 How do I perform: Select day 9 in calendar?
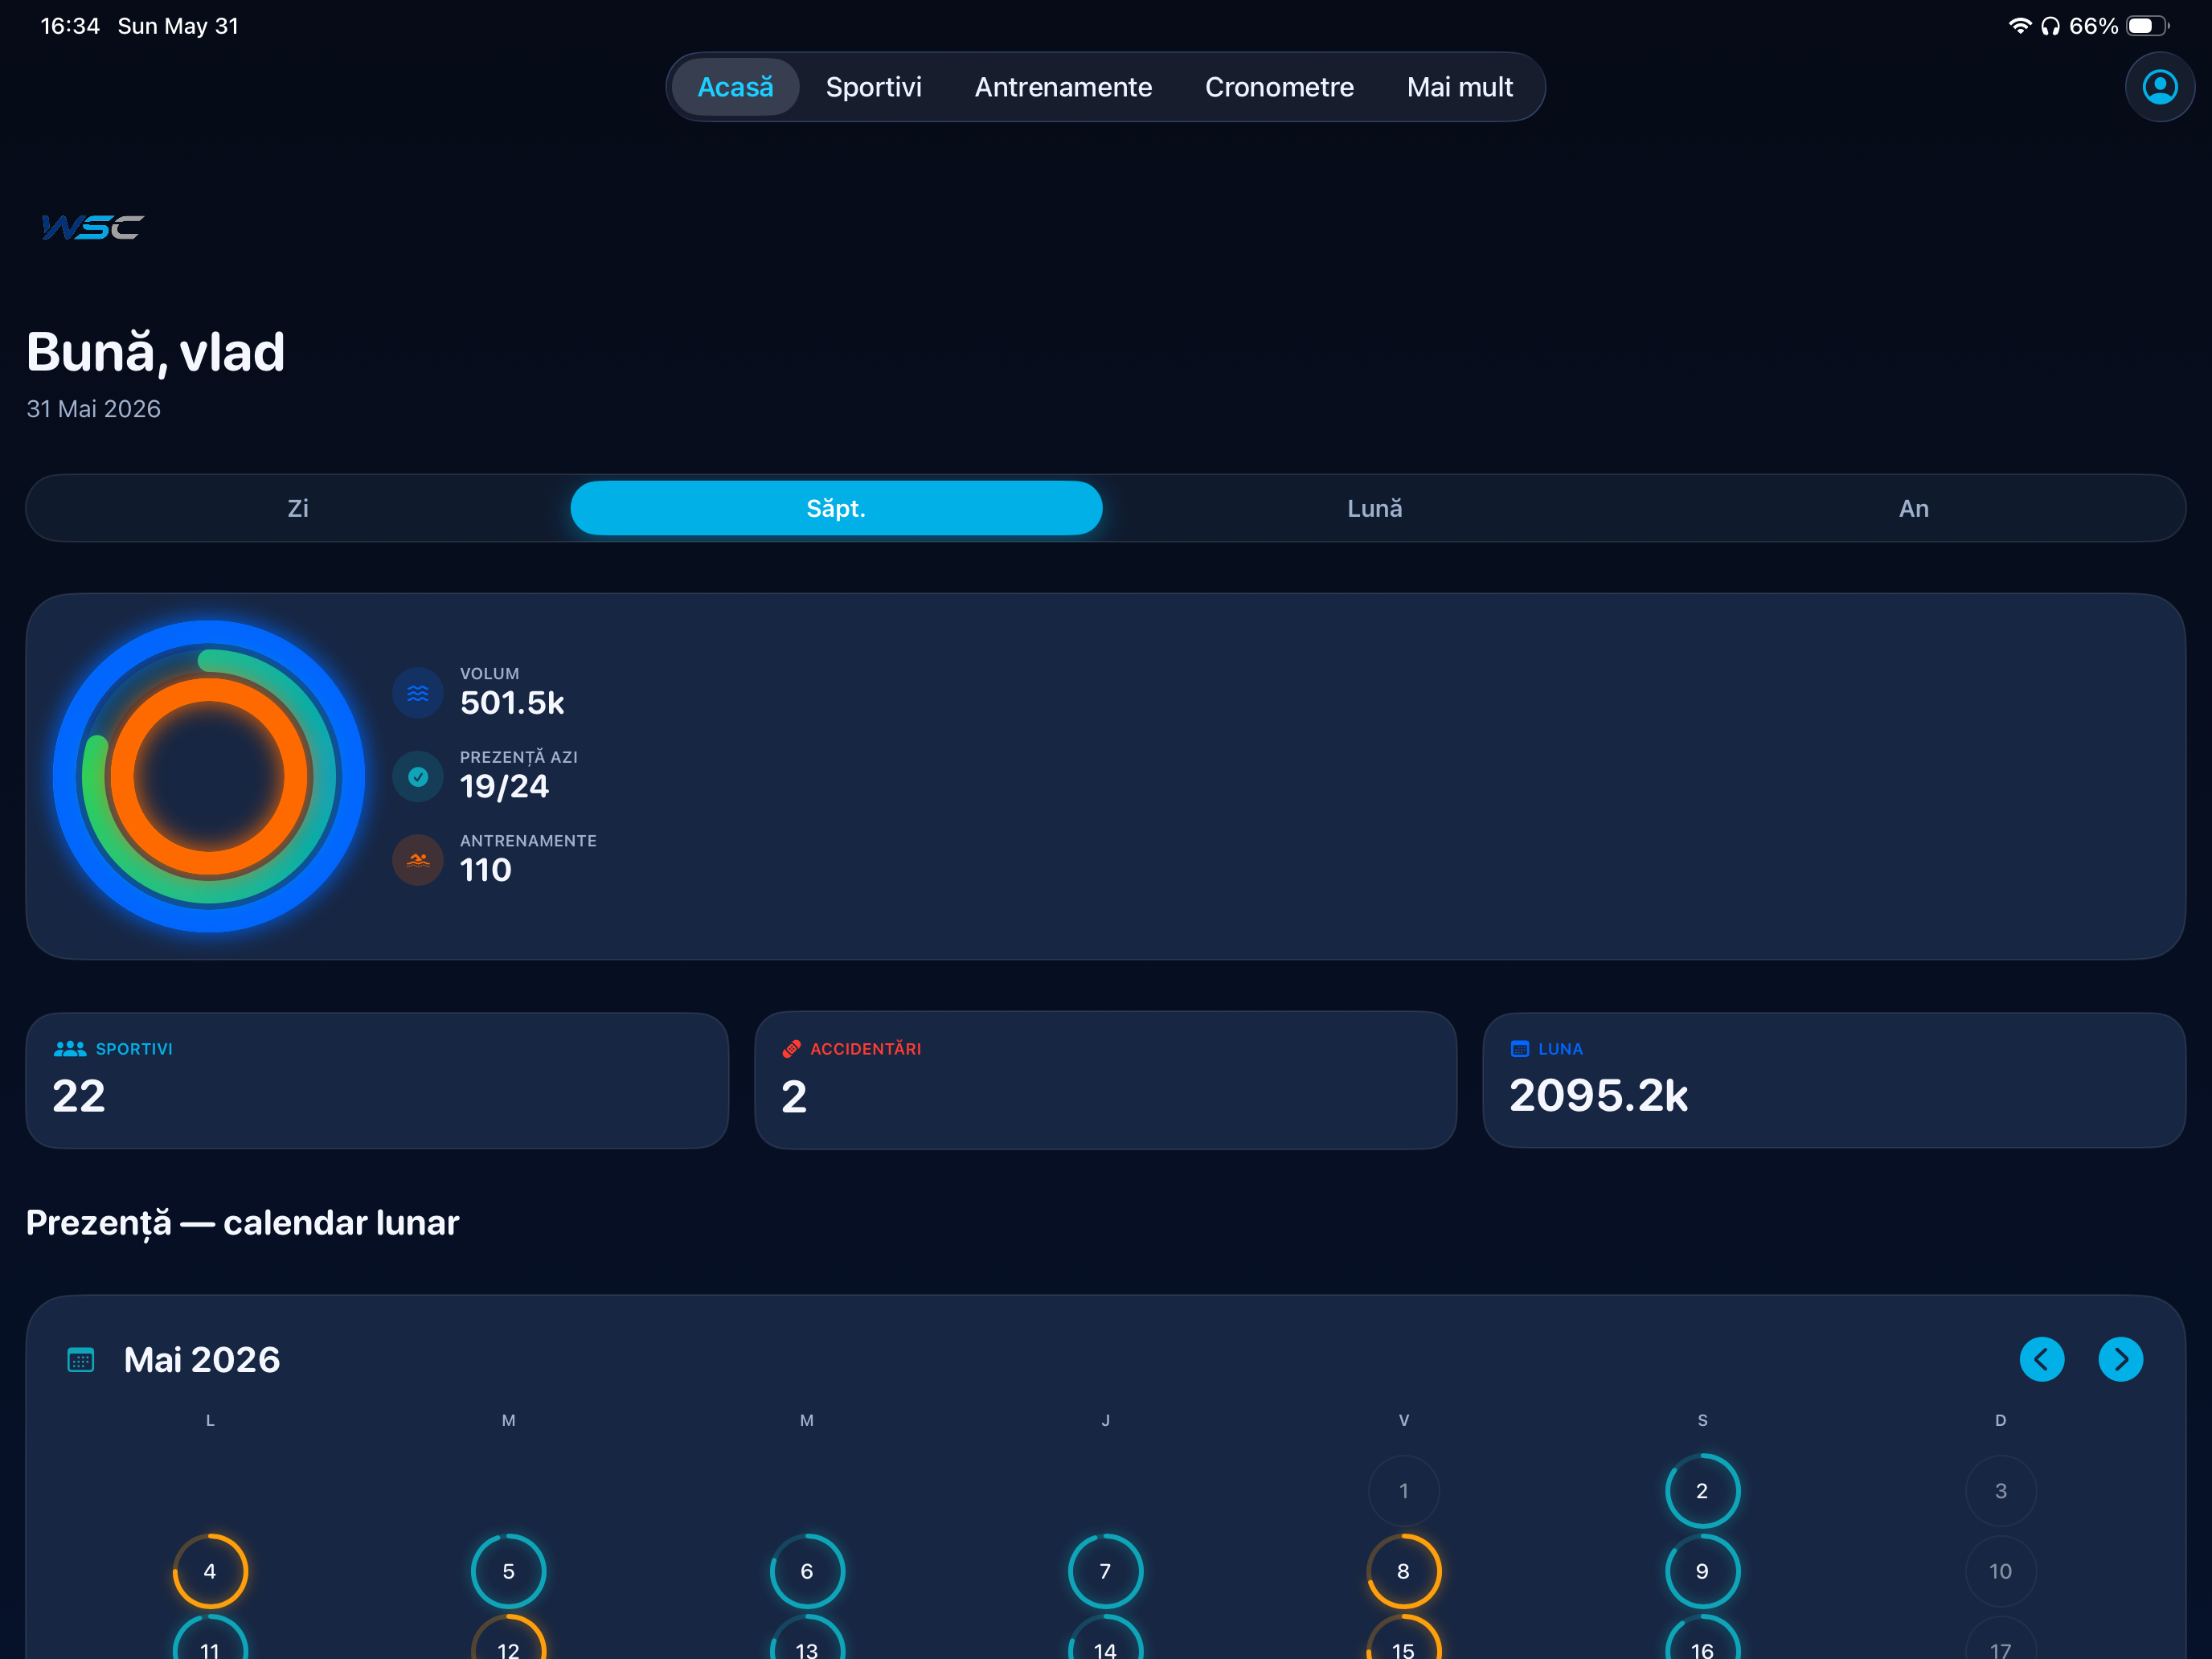(x=1702, y=1571)
